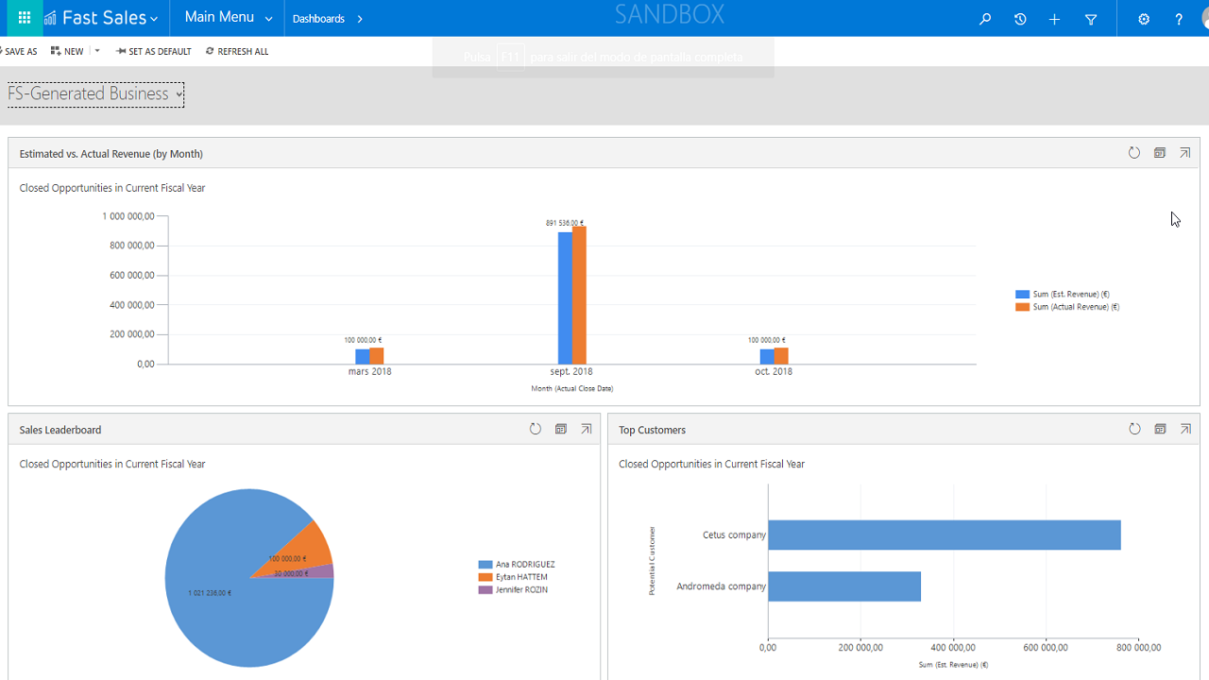1209x680 pixels.
Task: Click the Top Customers title
Action: [652, 430]
